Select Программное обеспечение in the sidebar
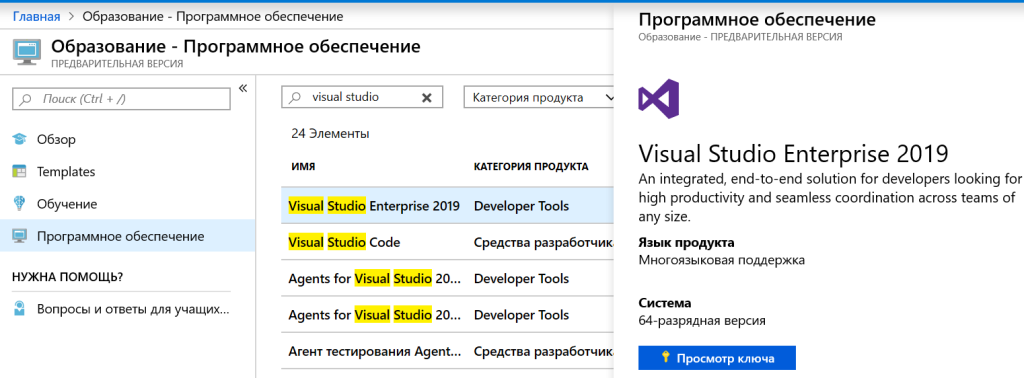Viewport: 1024px width, 378px height. click(127, 236)
